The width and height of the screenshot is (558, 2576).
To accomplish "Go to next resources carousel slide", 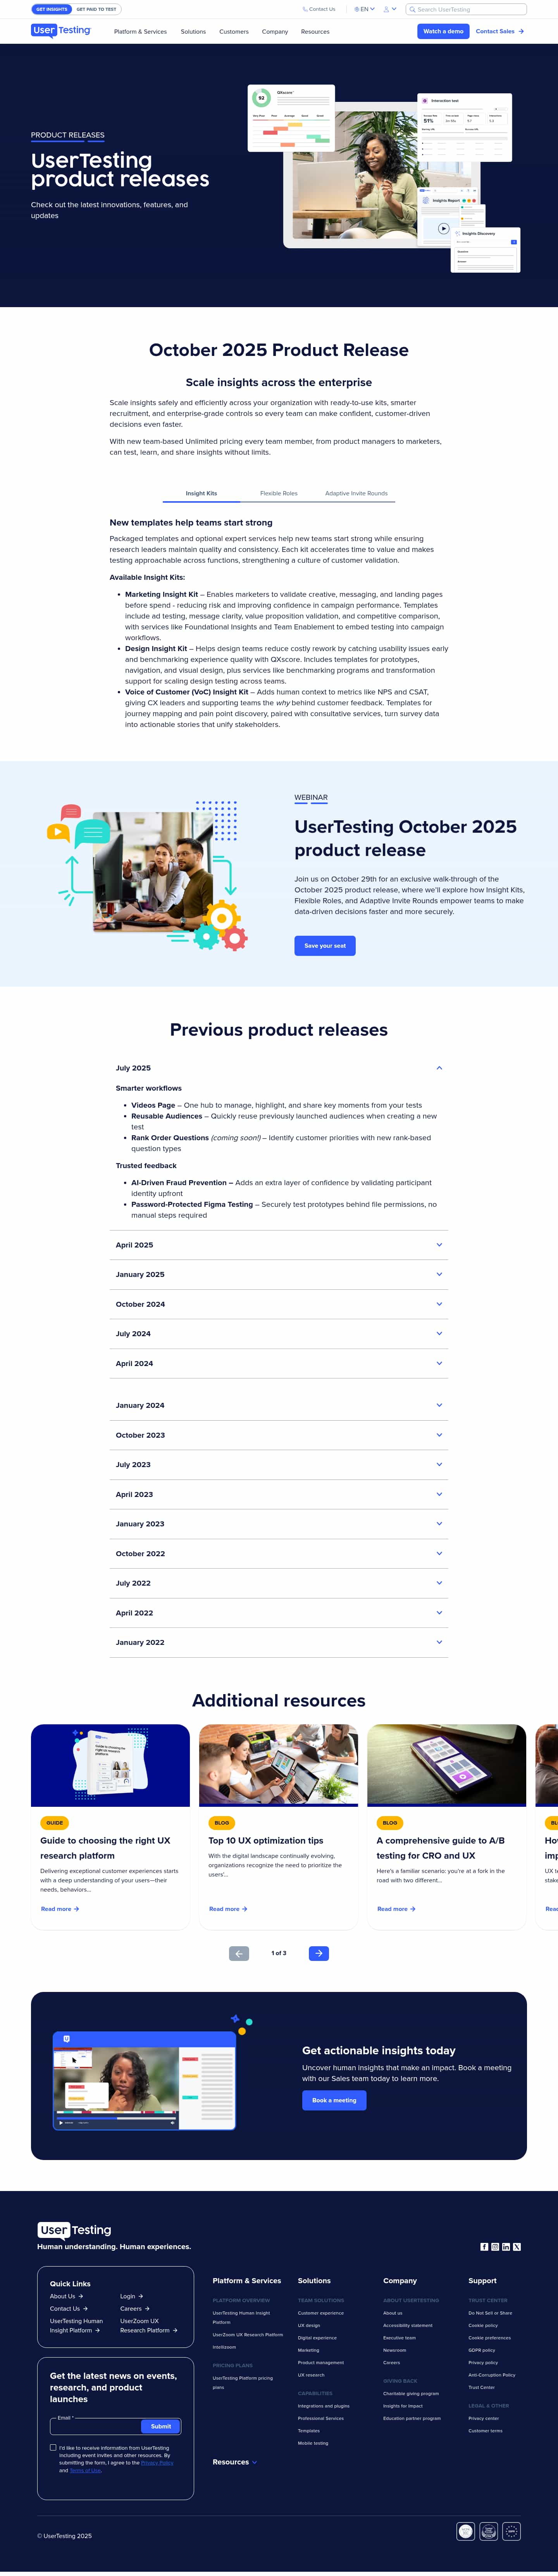I will pyautogui.click(x=318, y=1953).
